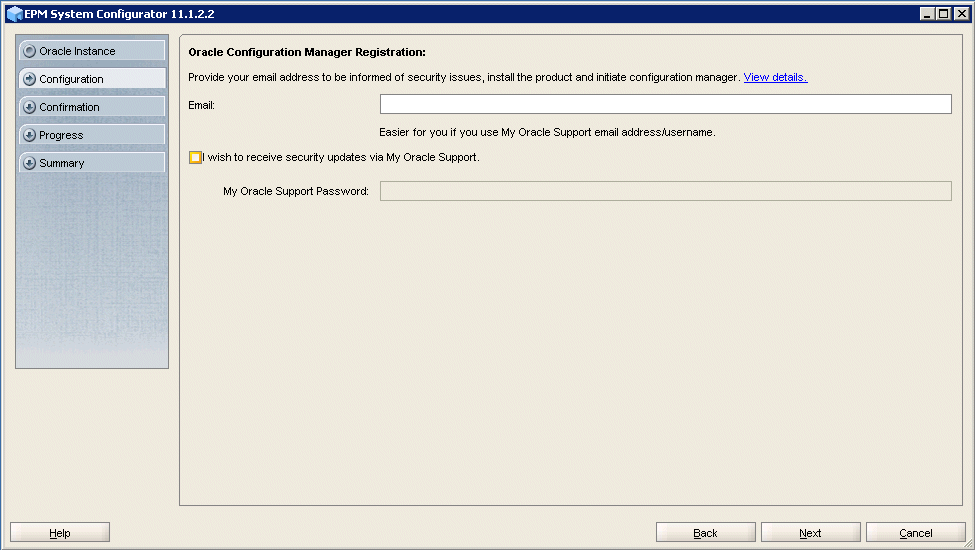The image size is (975, 550).
Task: Click the Oracle Instance step icon
Action: tap(29, 51)
